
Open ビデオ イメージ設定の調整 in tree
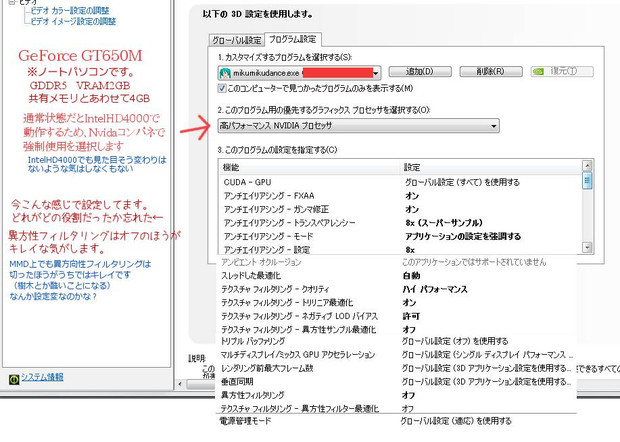click(x=73, y=21)
